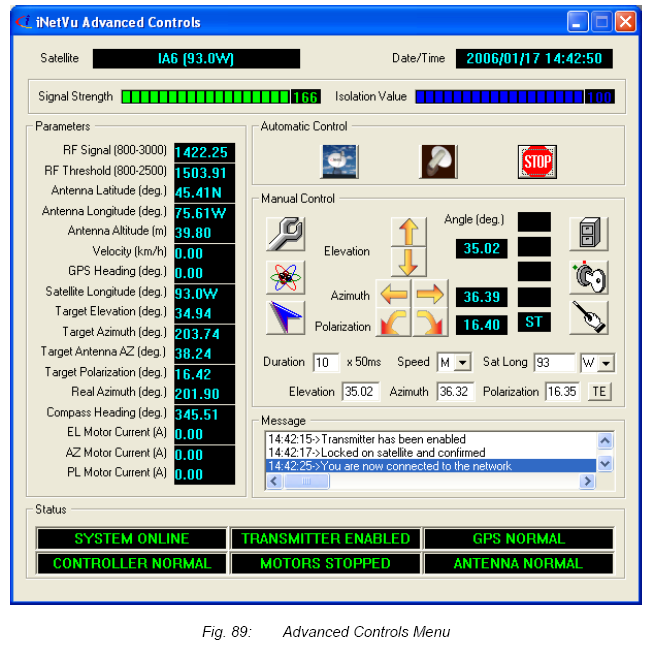Click the green Signal Strength bar
The image size is (653, 645).
click(x=206, y=97)
